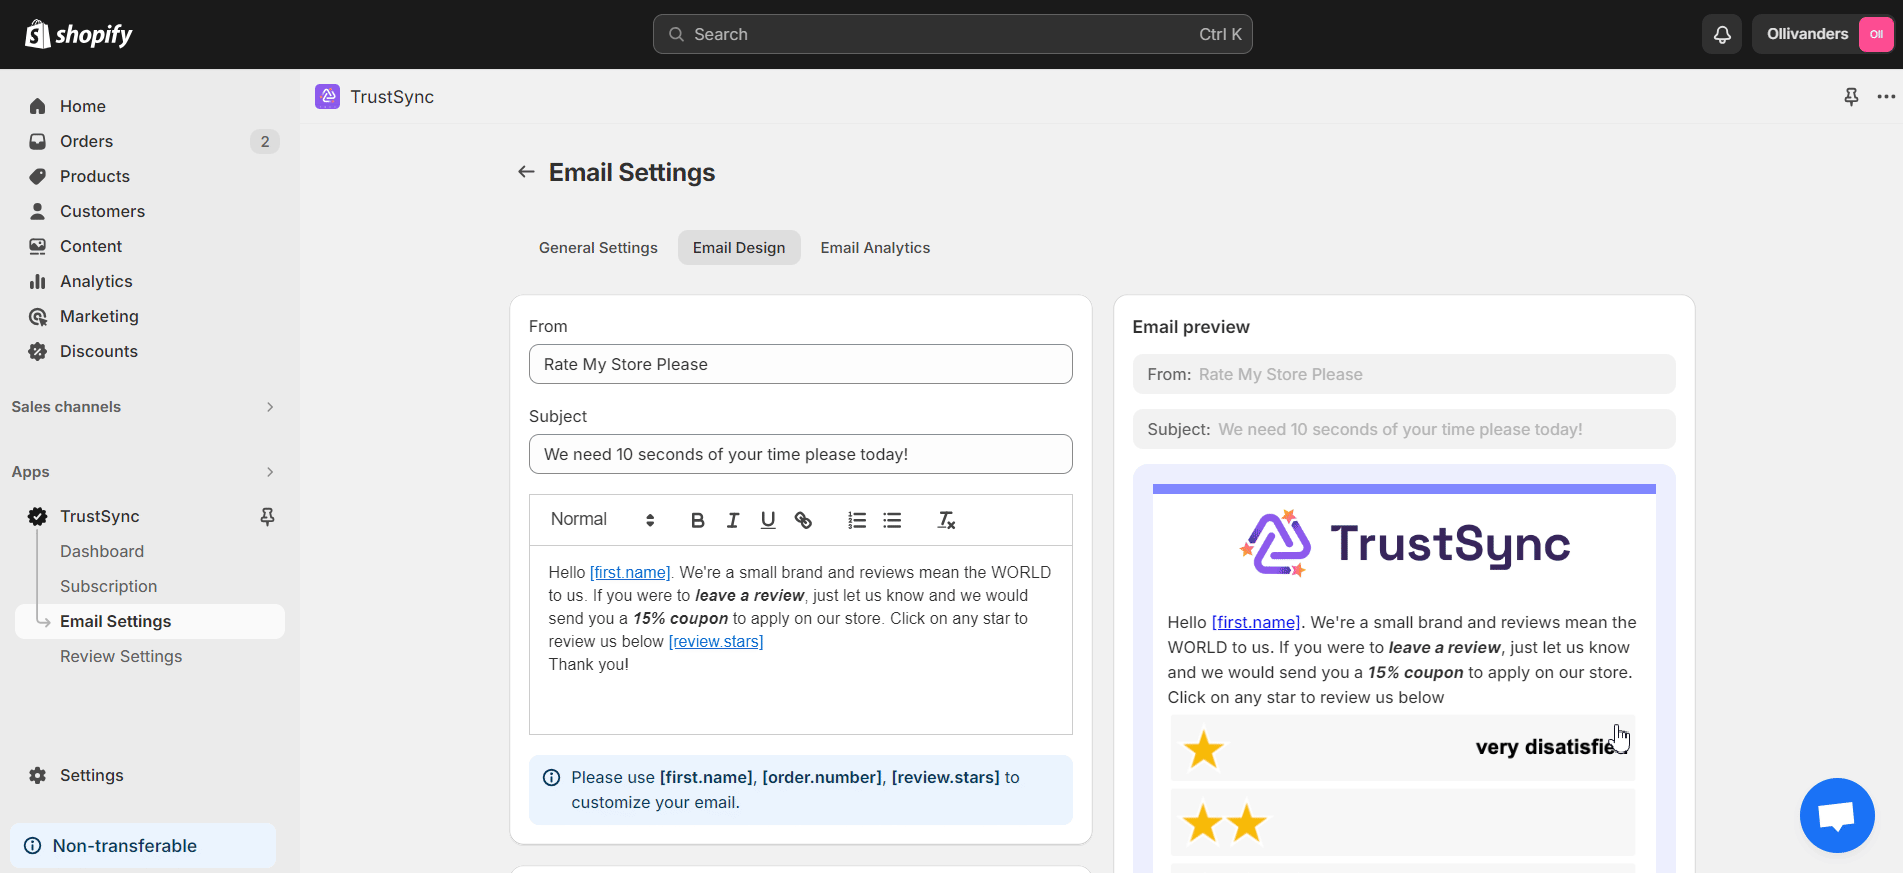Open the three-dot app menu

[1886, 96]
